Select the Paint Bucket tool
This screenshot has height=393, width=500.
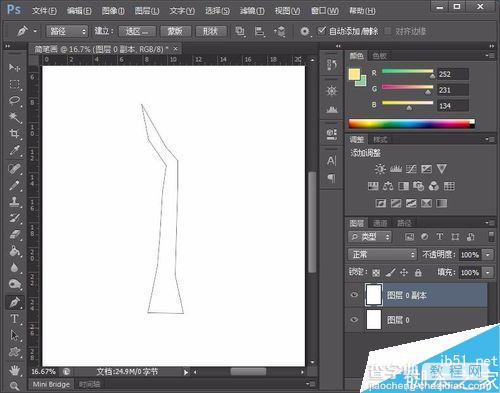14,251
